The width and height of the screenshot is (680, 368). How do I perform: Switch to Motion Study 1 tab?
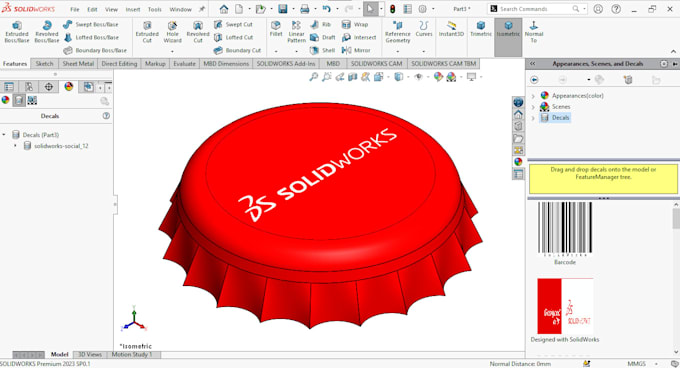click(x=132, y=355)
